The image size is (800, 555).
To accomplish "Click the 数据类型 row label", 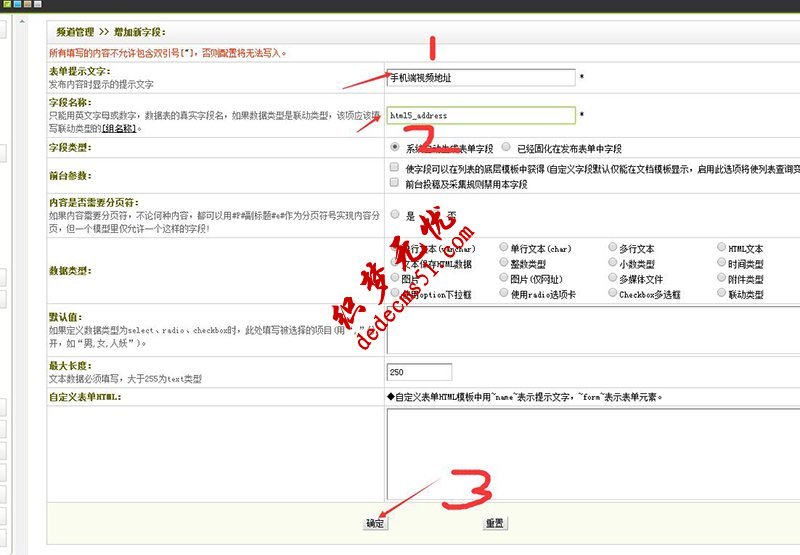I will [x=70, y=271].
